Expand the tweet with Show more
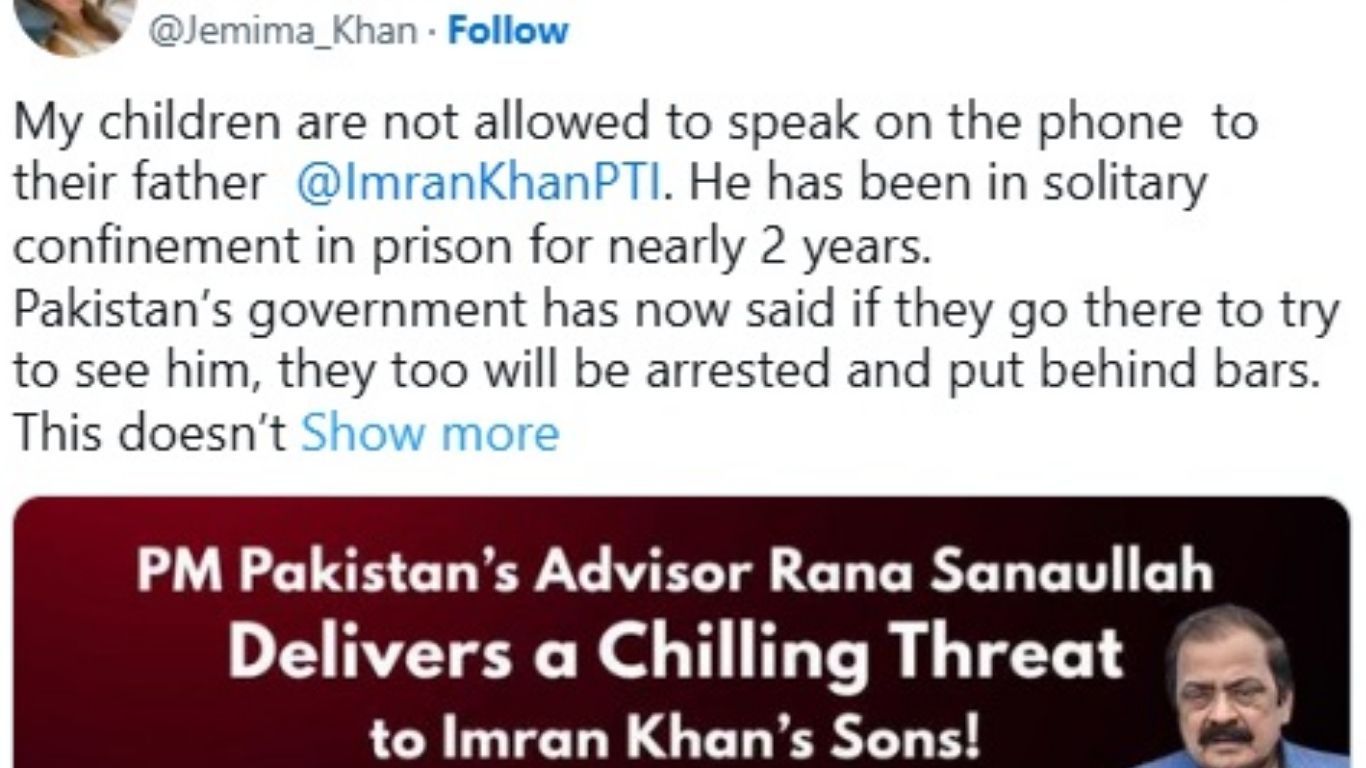This screenshot has height=768, width=1366. coord(429,433)
